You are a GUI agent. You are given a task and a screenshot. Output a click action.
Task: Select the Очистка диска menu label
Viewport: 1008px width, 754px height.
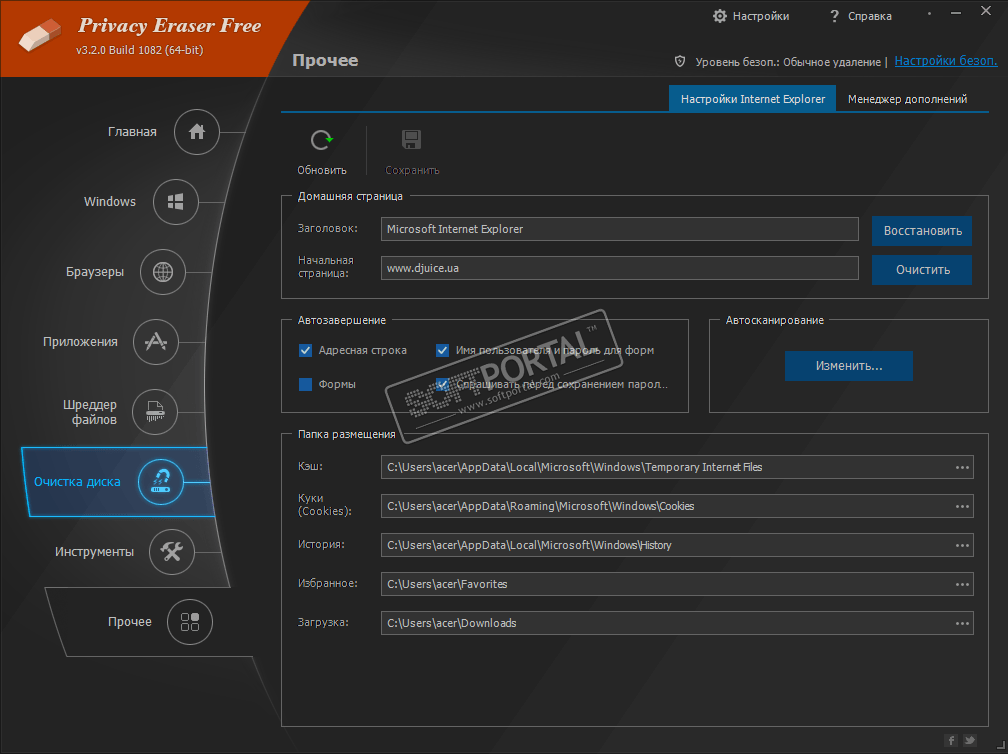[x=77, y=482]
